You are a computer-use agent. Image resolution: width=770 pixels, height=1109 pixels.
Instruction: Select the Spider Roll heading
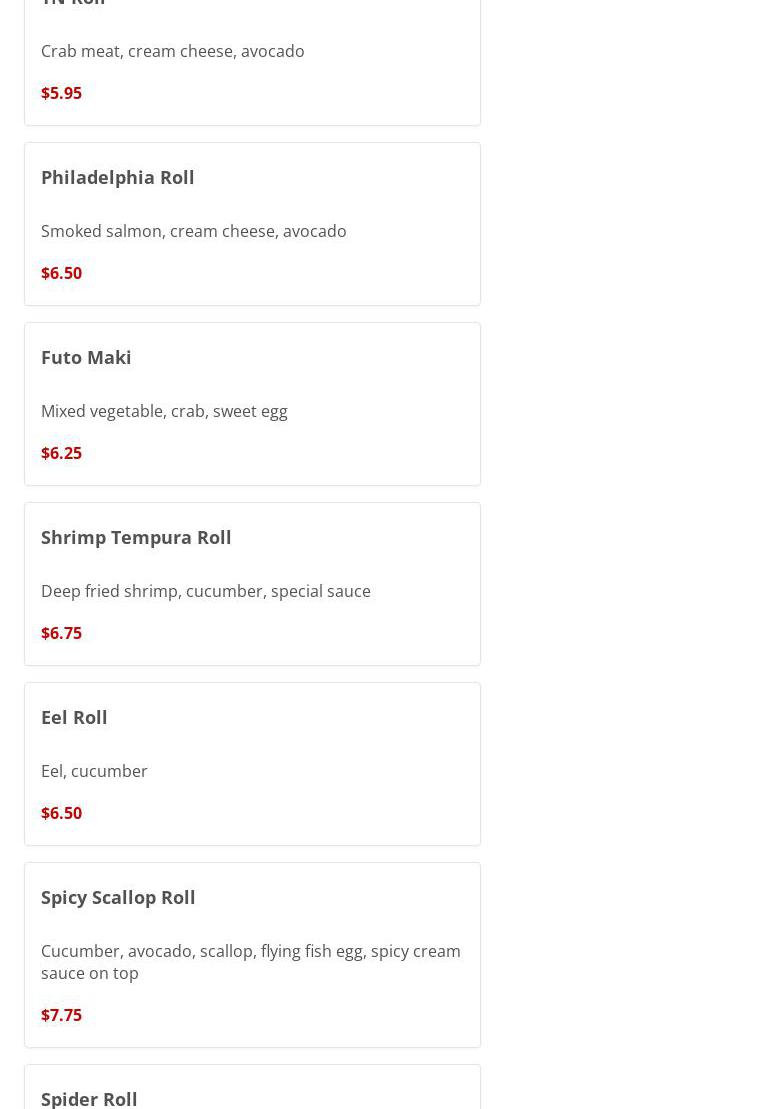point(89,1098)
